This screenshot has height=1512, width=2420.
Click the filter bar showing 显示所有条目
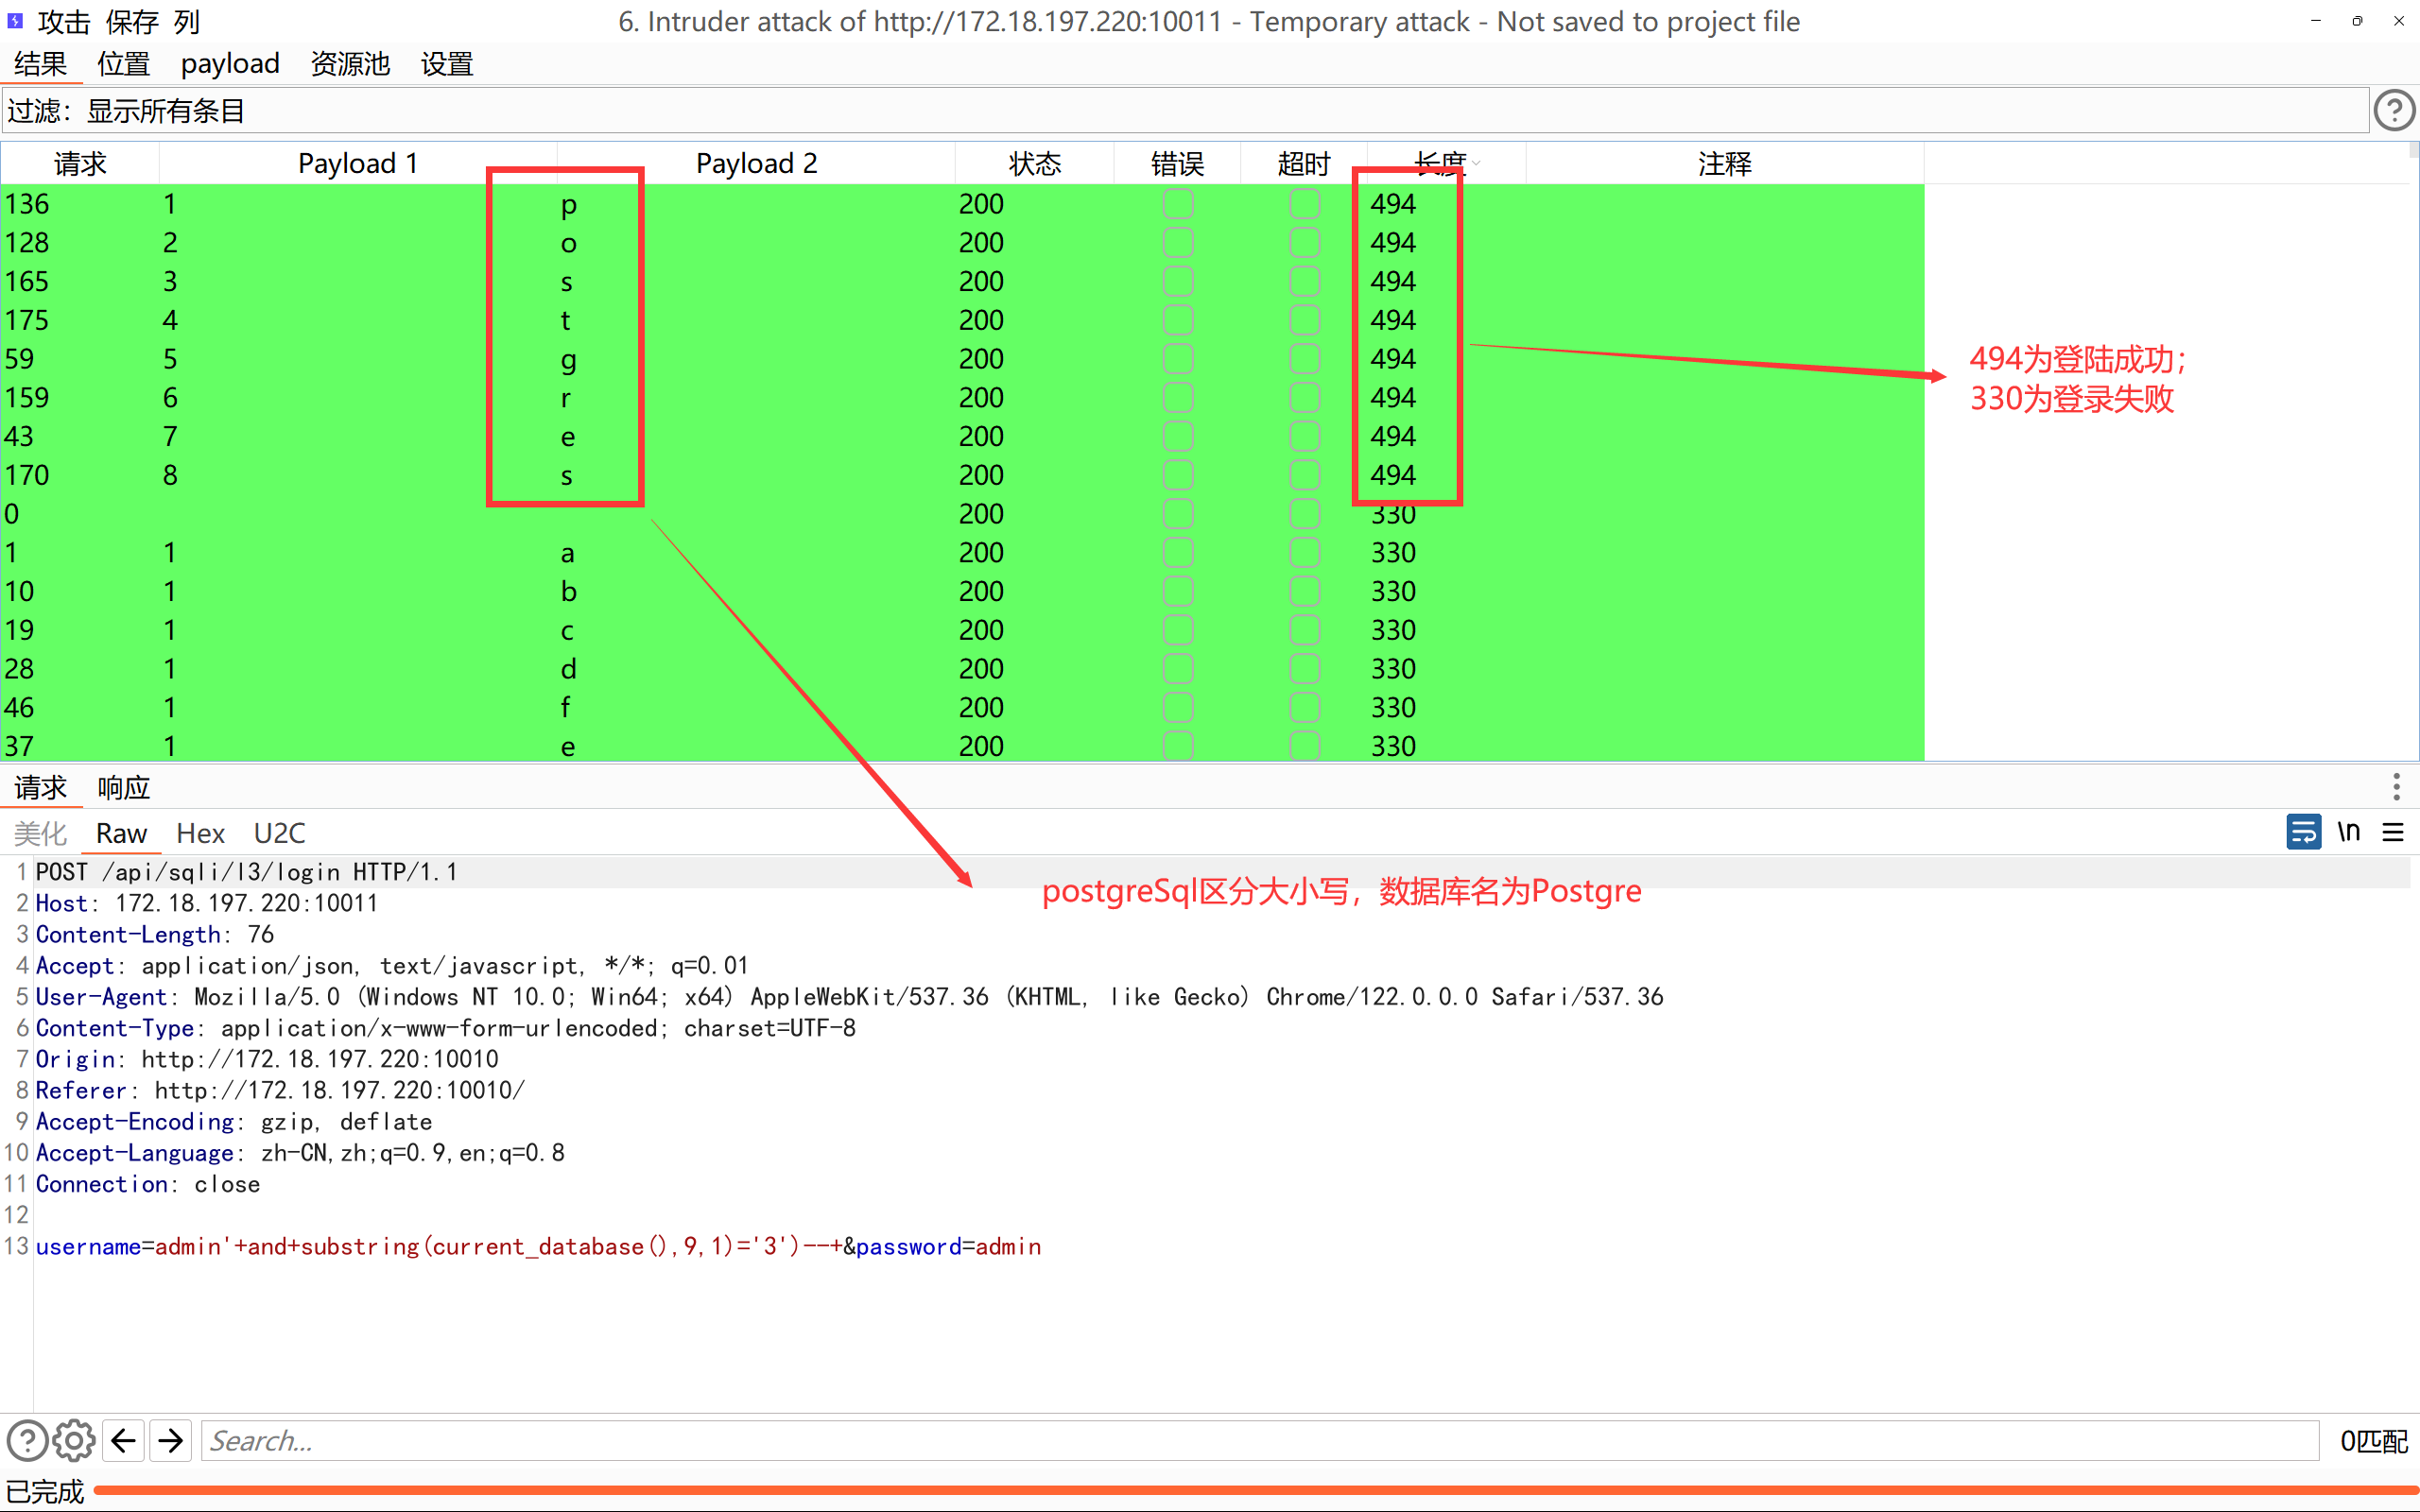click(x=1180, y=111)
